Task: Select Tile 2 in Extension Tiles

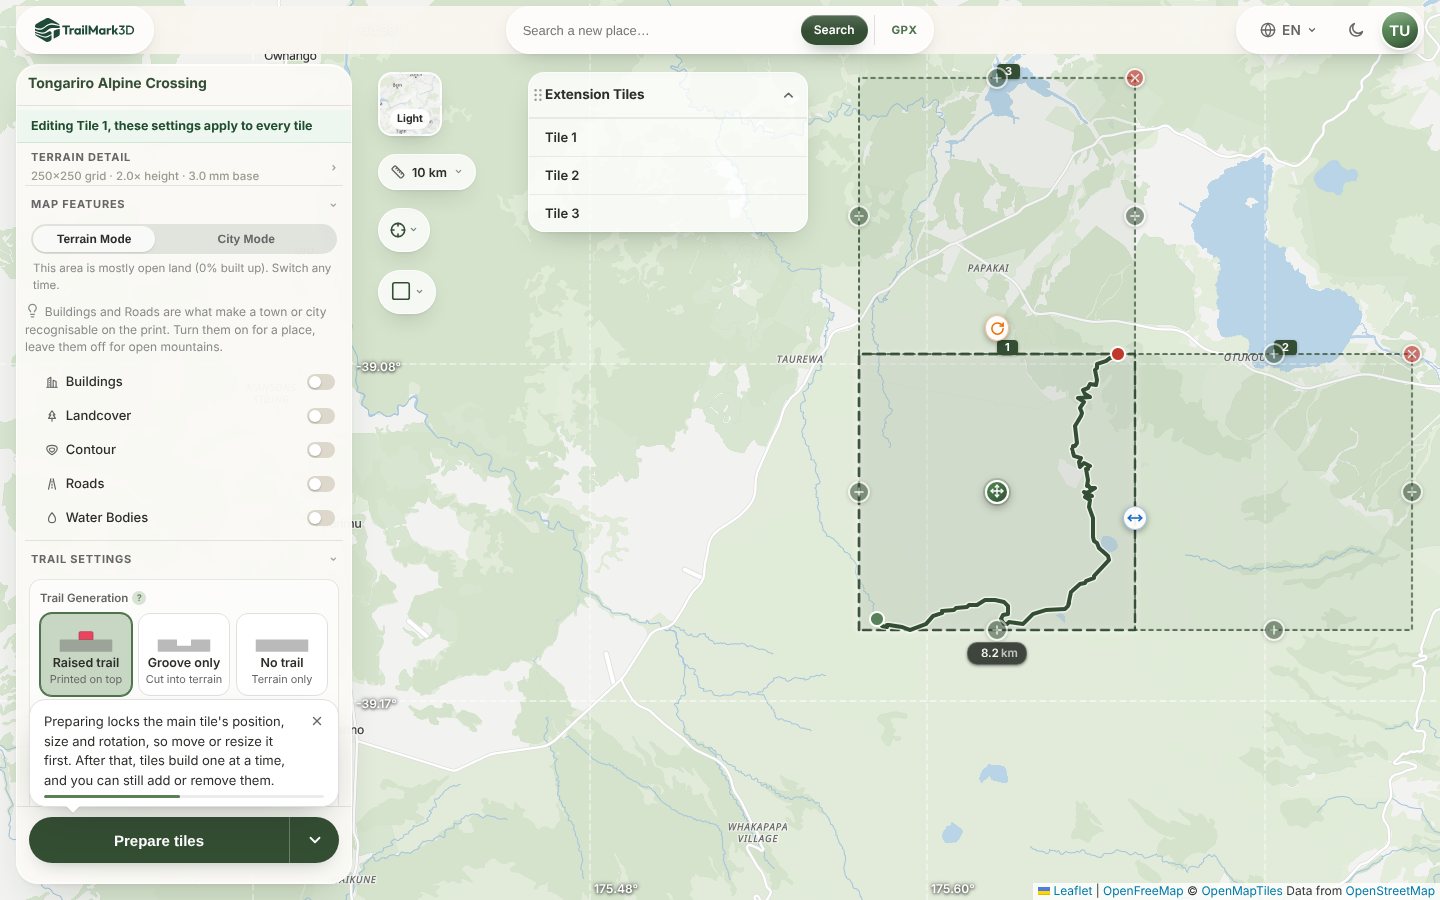Action: (667, 175)
